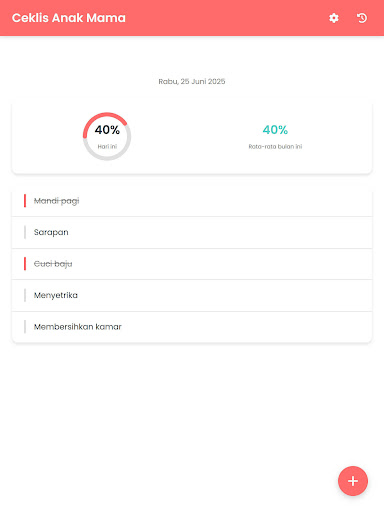Click the gray bar beside Menyetrika
This screenshot has height=512, width=384.
coord(25,295)
